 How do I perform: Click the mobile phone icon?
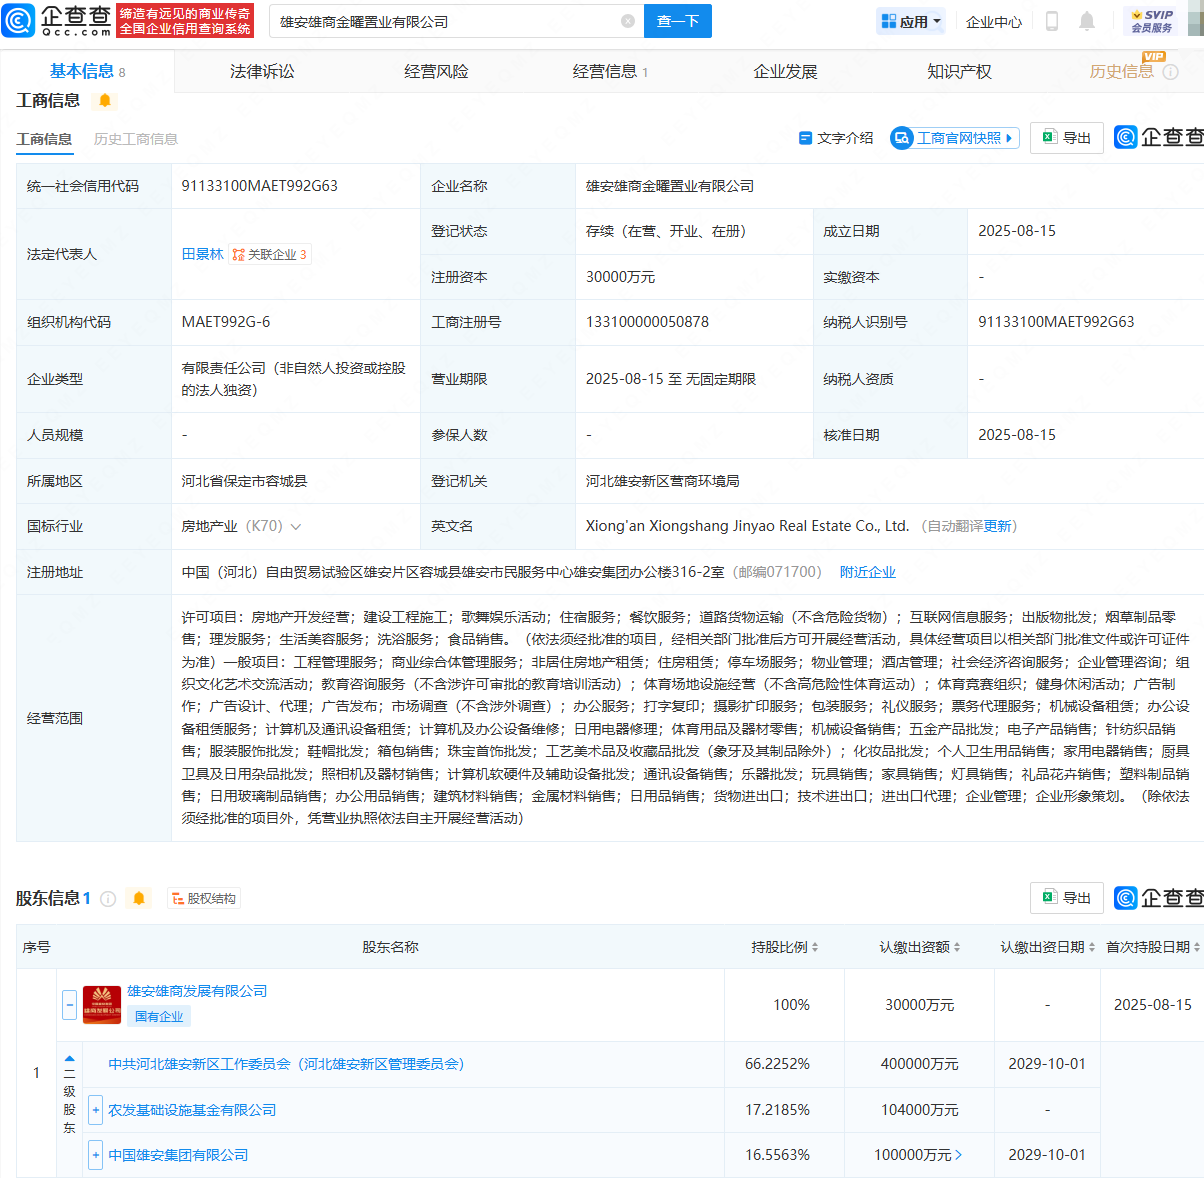[1052, 21]
